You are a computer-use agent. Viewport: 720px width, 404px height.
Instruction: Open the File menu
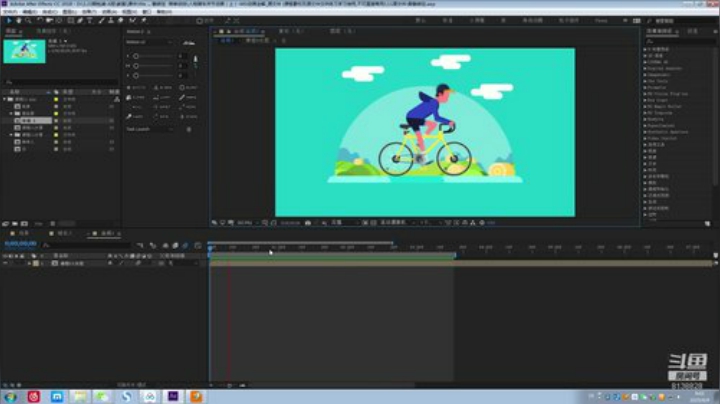click(x=10, y=11)
